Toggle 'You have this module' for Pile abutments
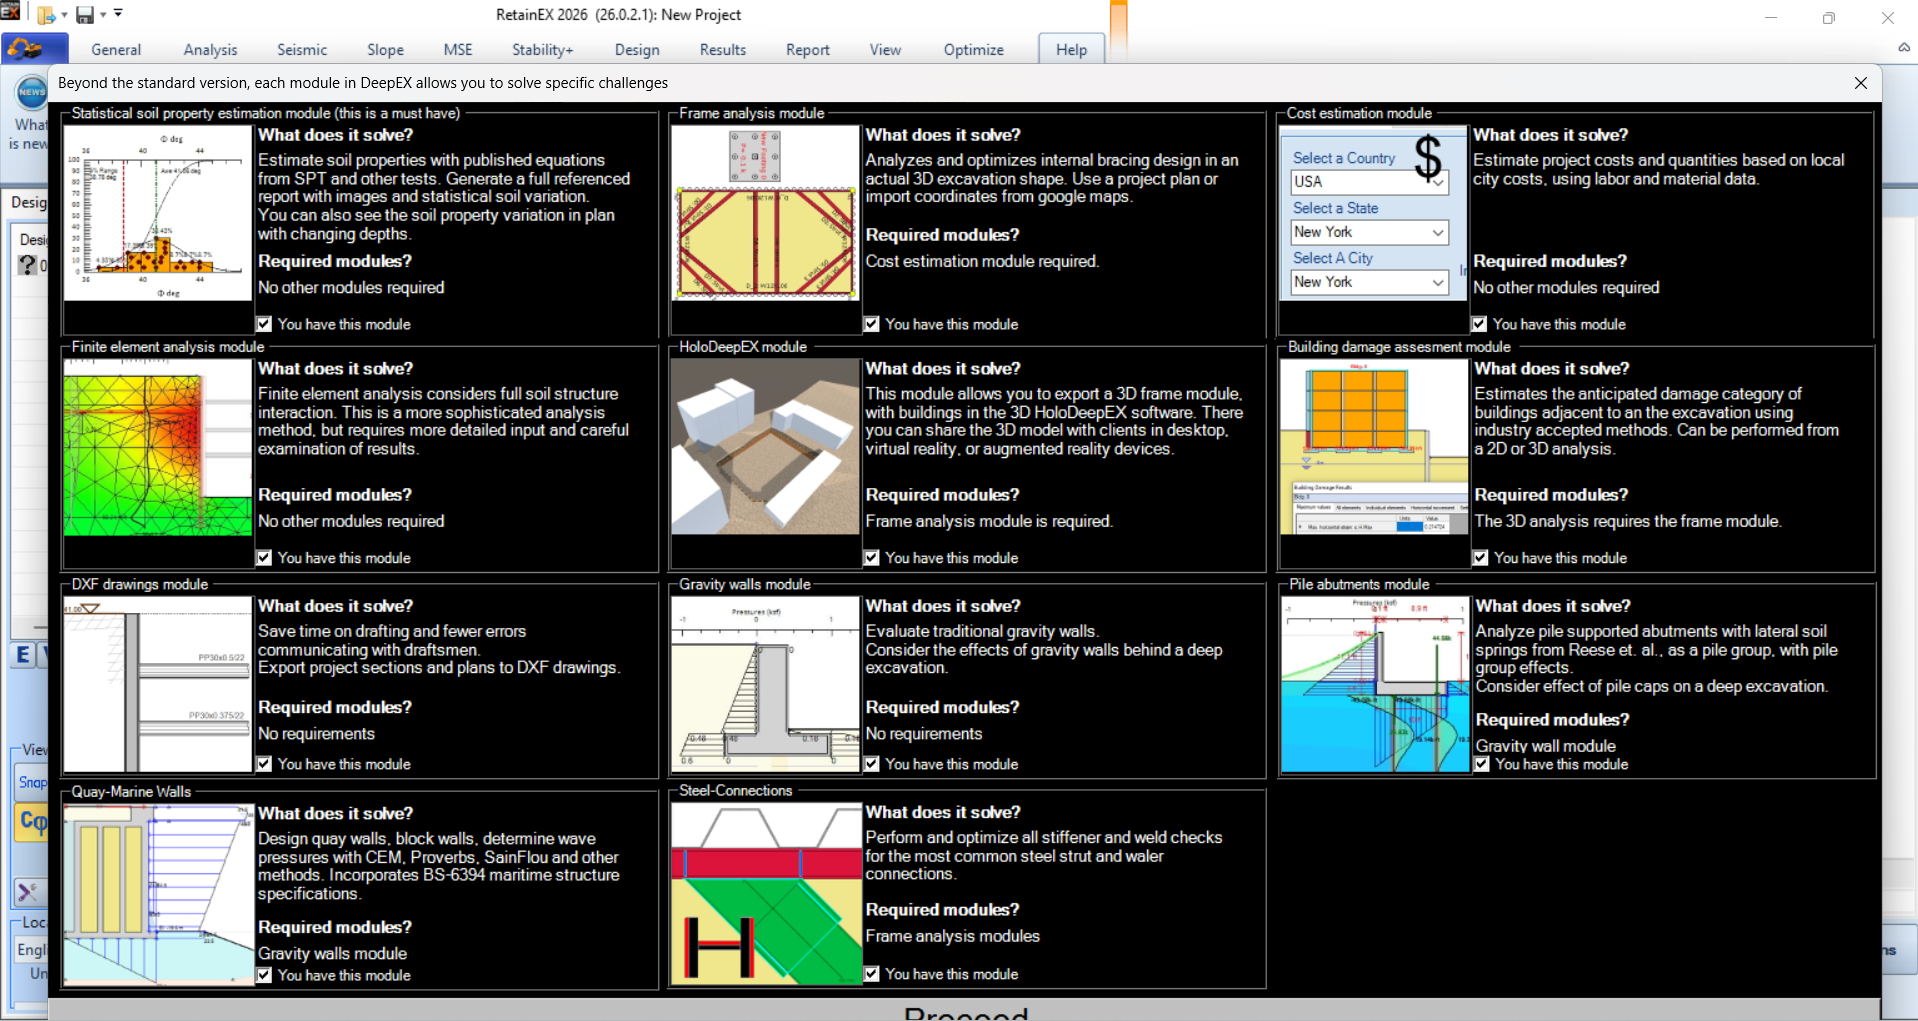 click(x=1482, y=764)
